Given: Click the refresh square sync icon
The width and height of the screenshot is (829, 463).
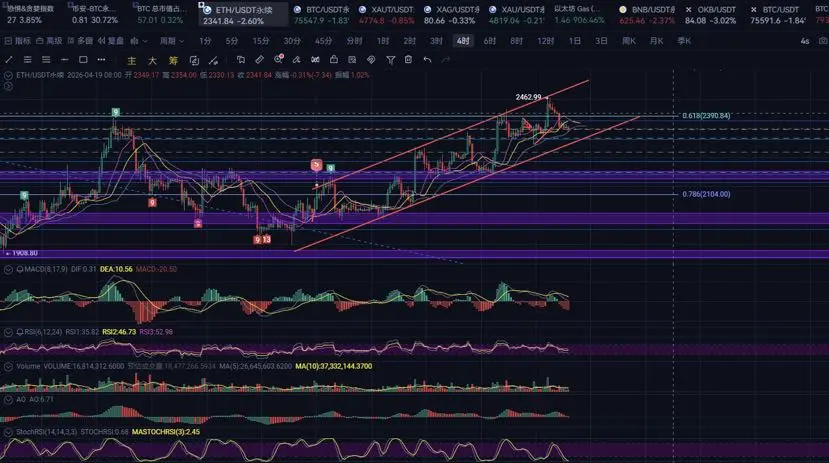Looking at the screenshot, I should point(194,60).
